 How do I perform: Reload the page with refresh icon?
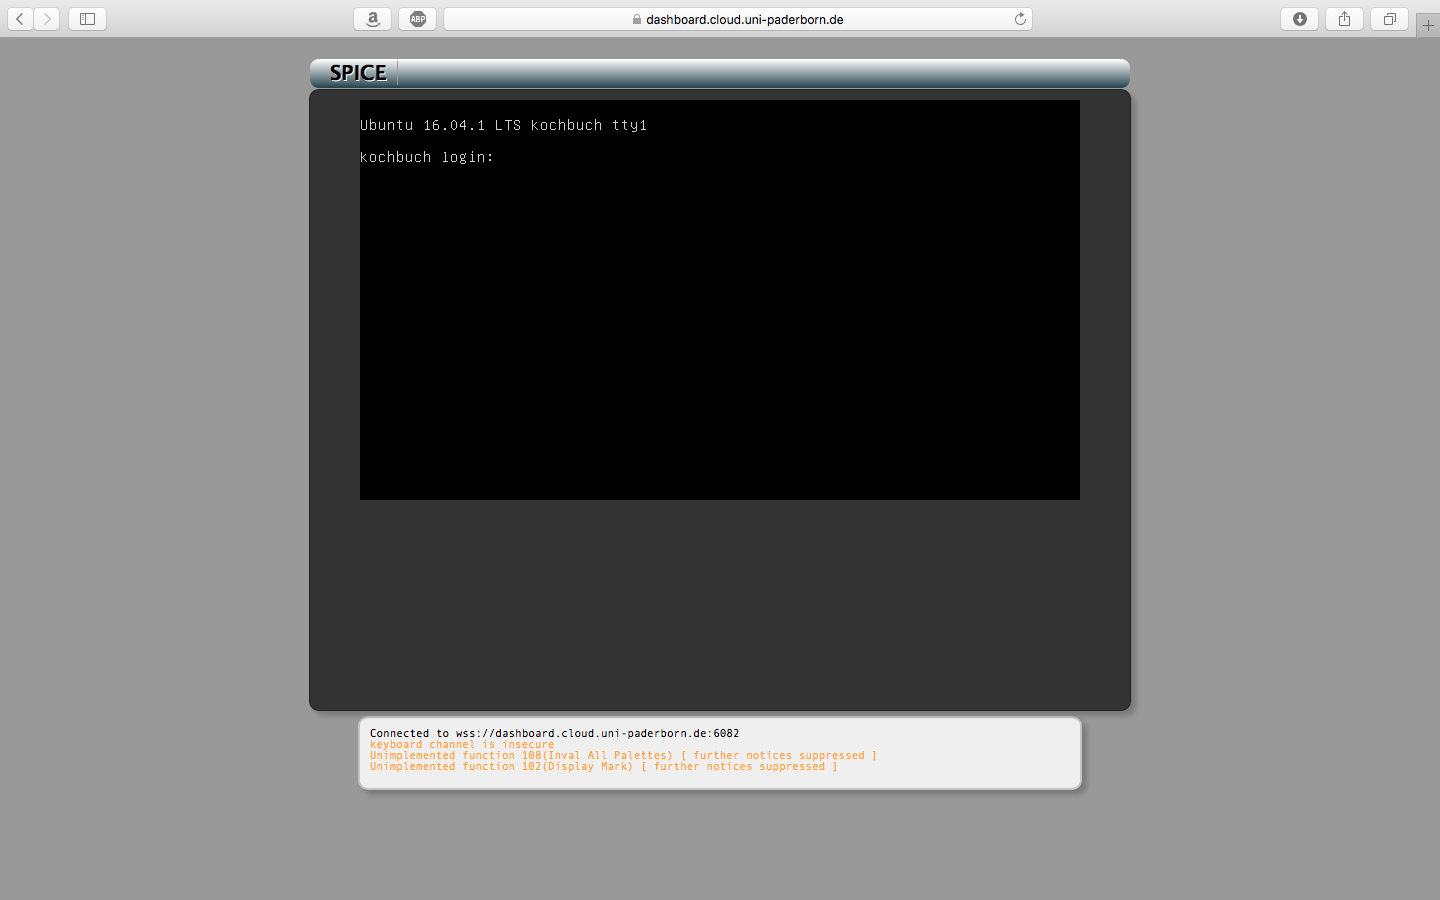click(1020, 19)
